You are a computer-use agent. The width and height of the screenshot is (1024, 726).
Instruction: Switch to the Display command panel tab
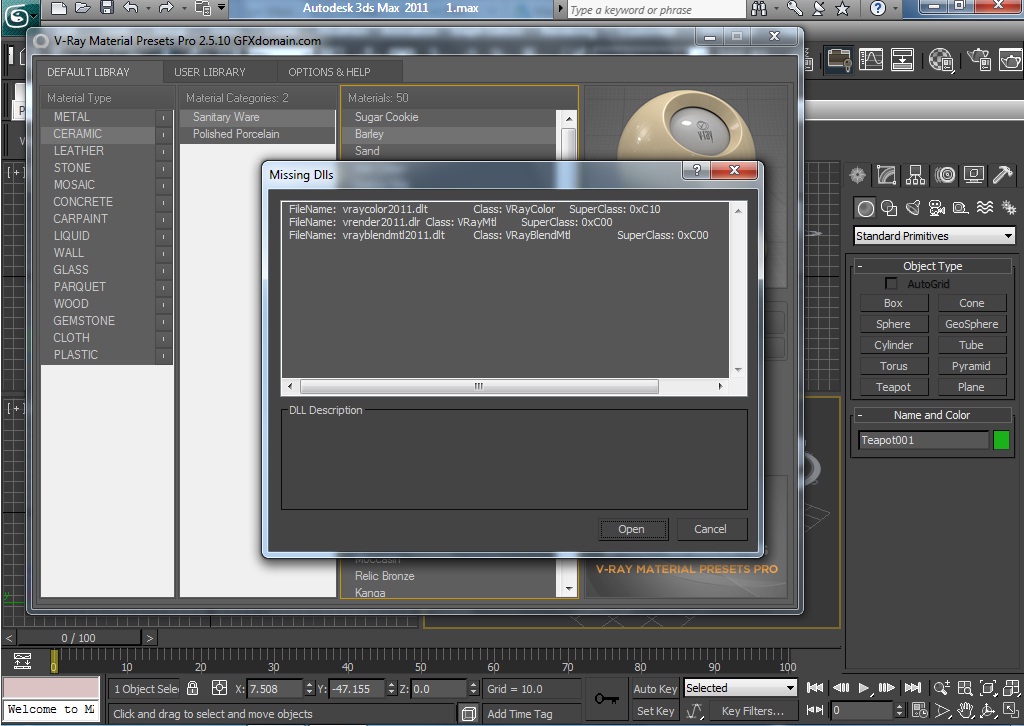pos(974,175)
